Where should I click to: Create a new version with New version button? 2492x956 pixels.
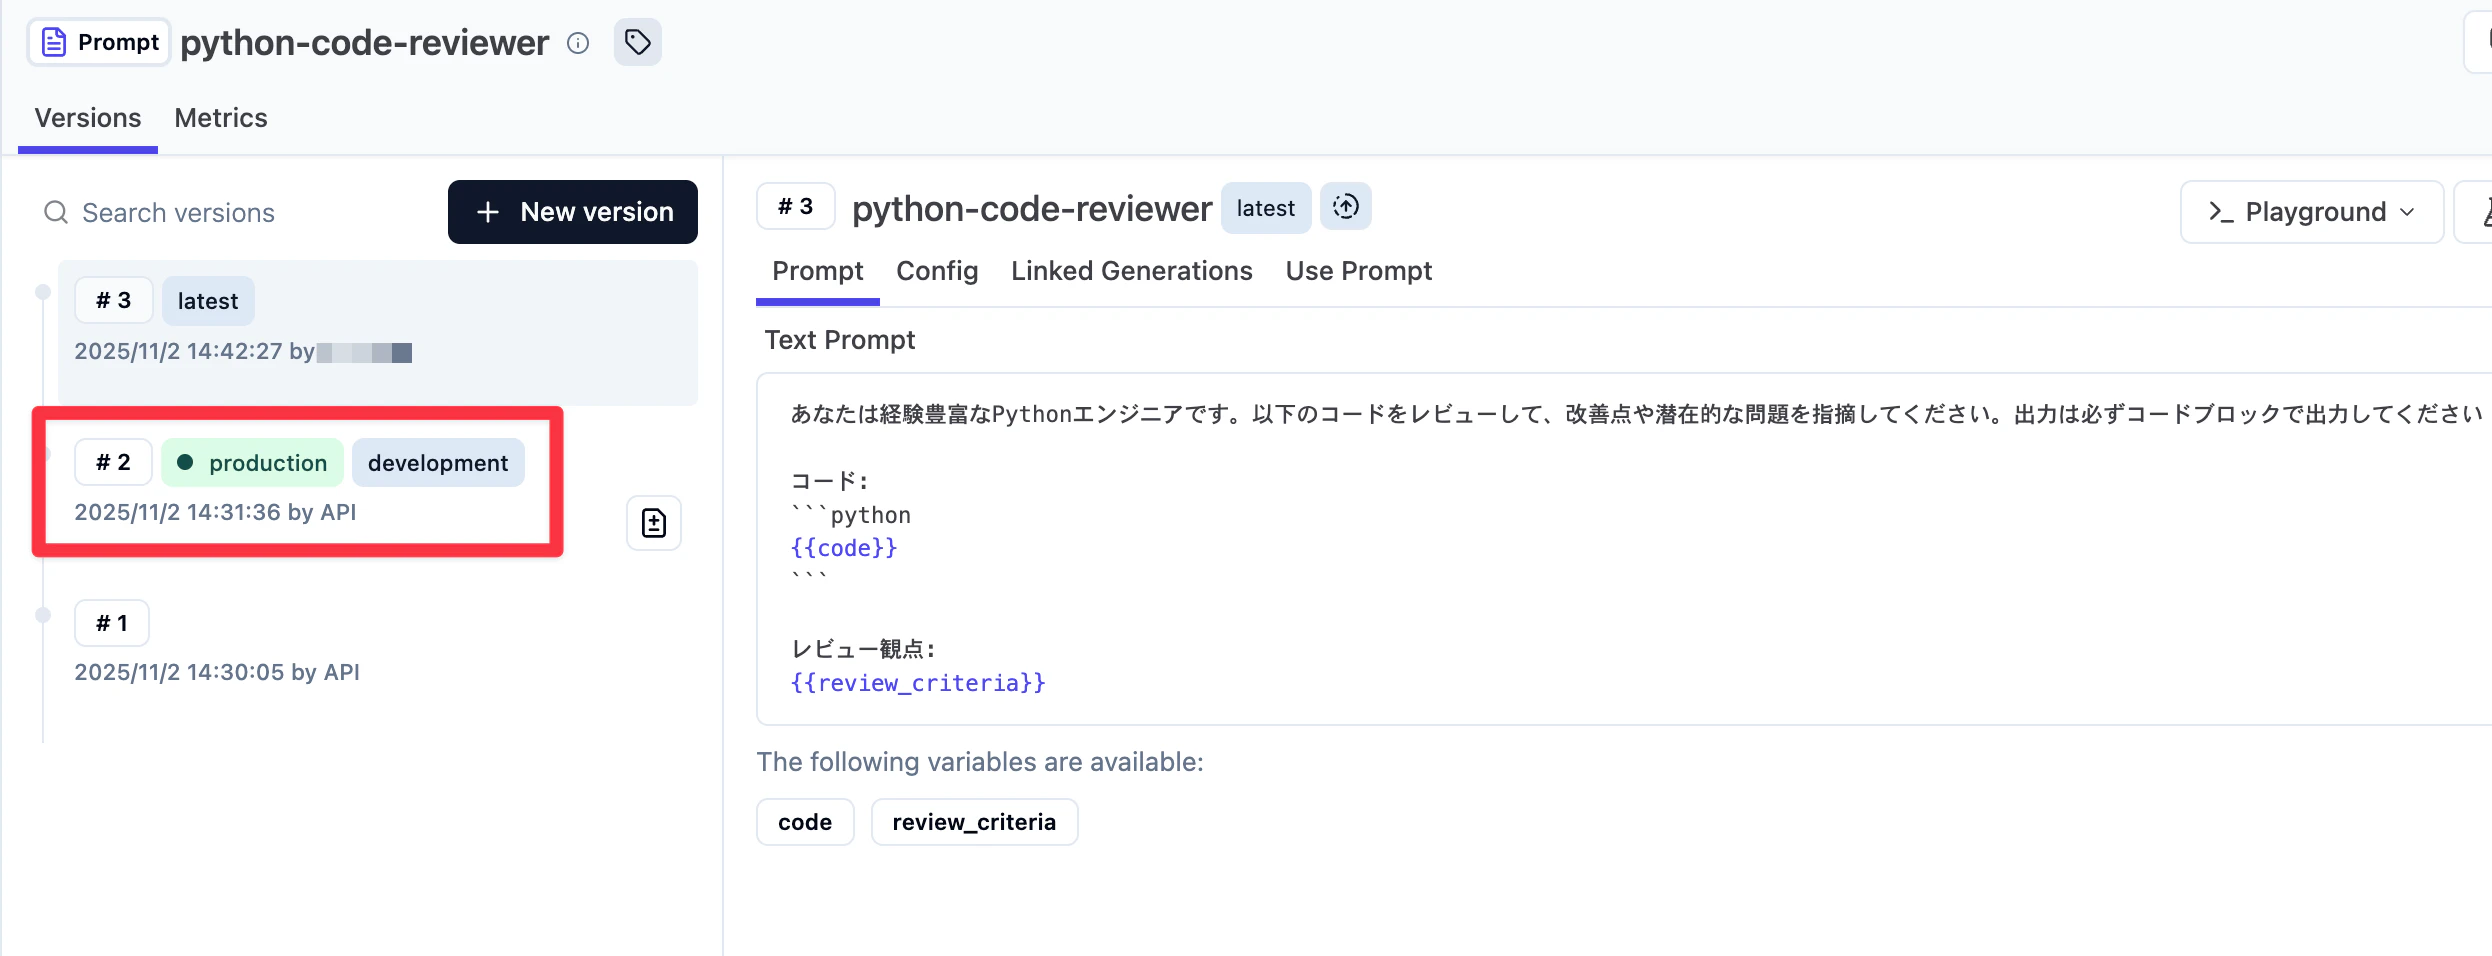point(573,212)
